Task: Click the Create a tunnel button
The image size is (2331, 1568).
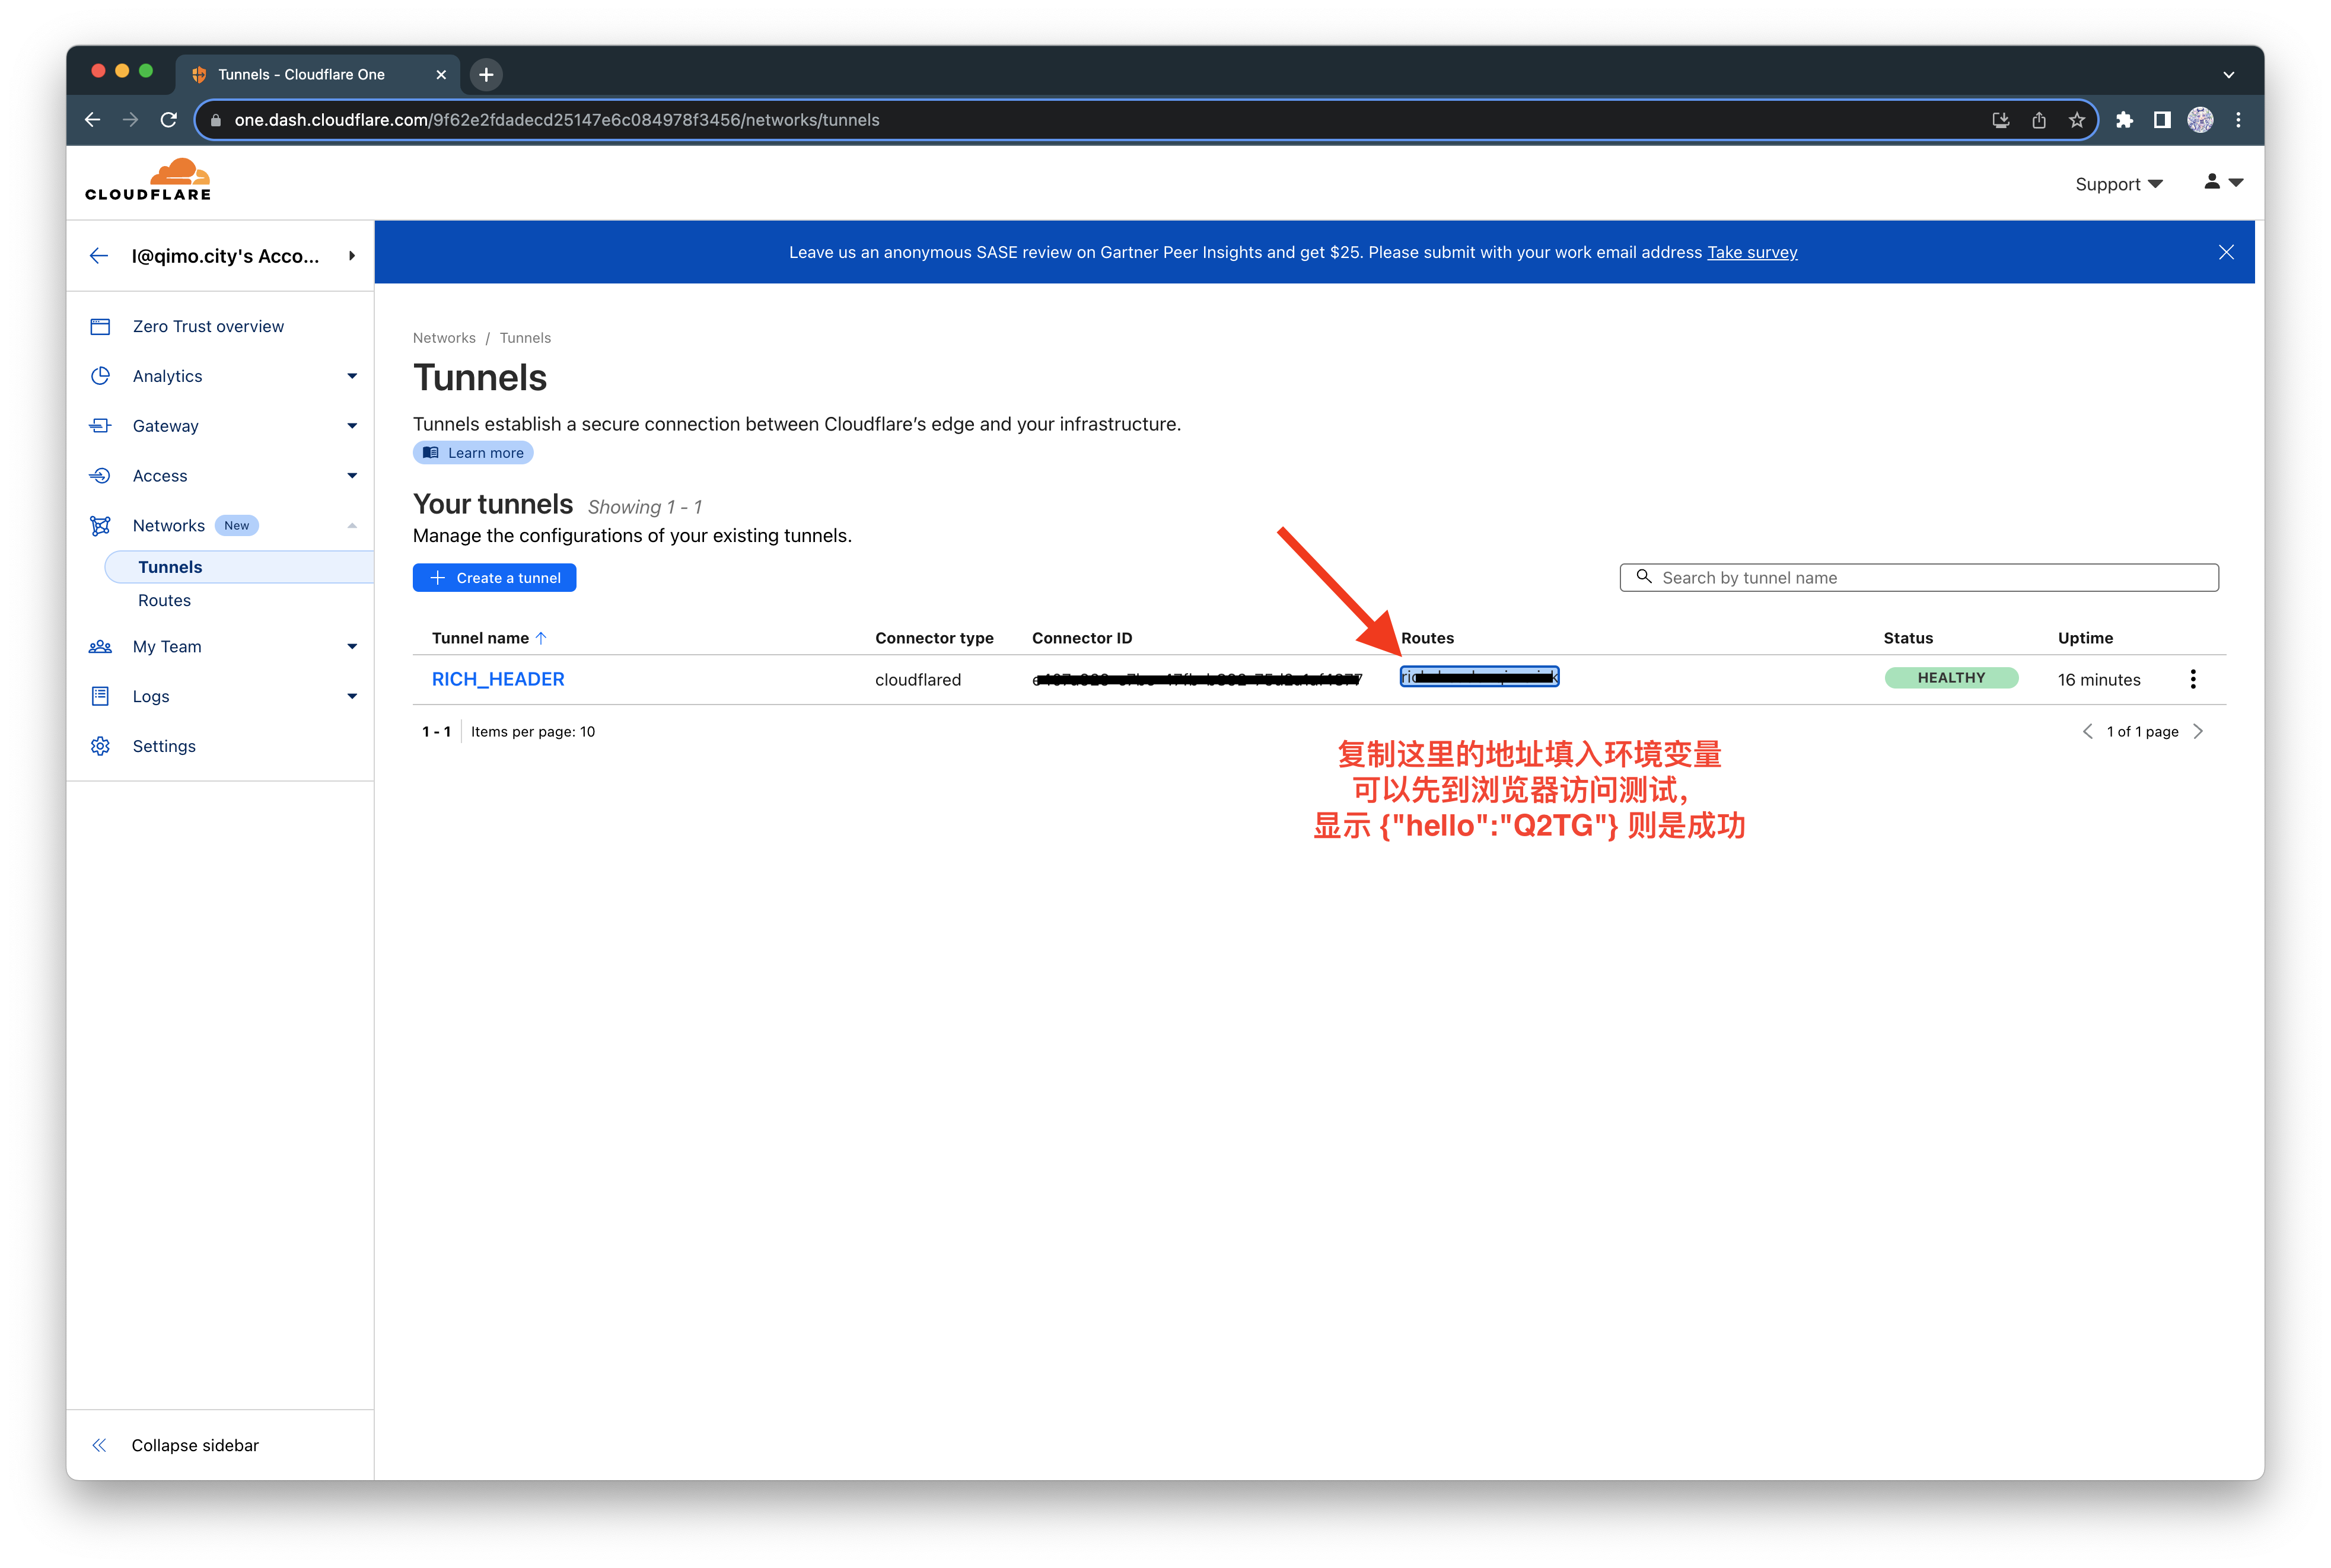Action: point(494,578)
